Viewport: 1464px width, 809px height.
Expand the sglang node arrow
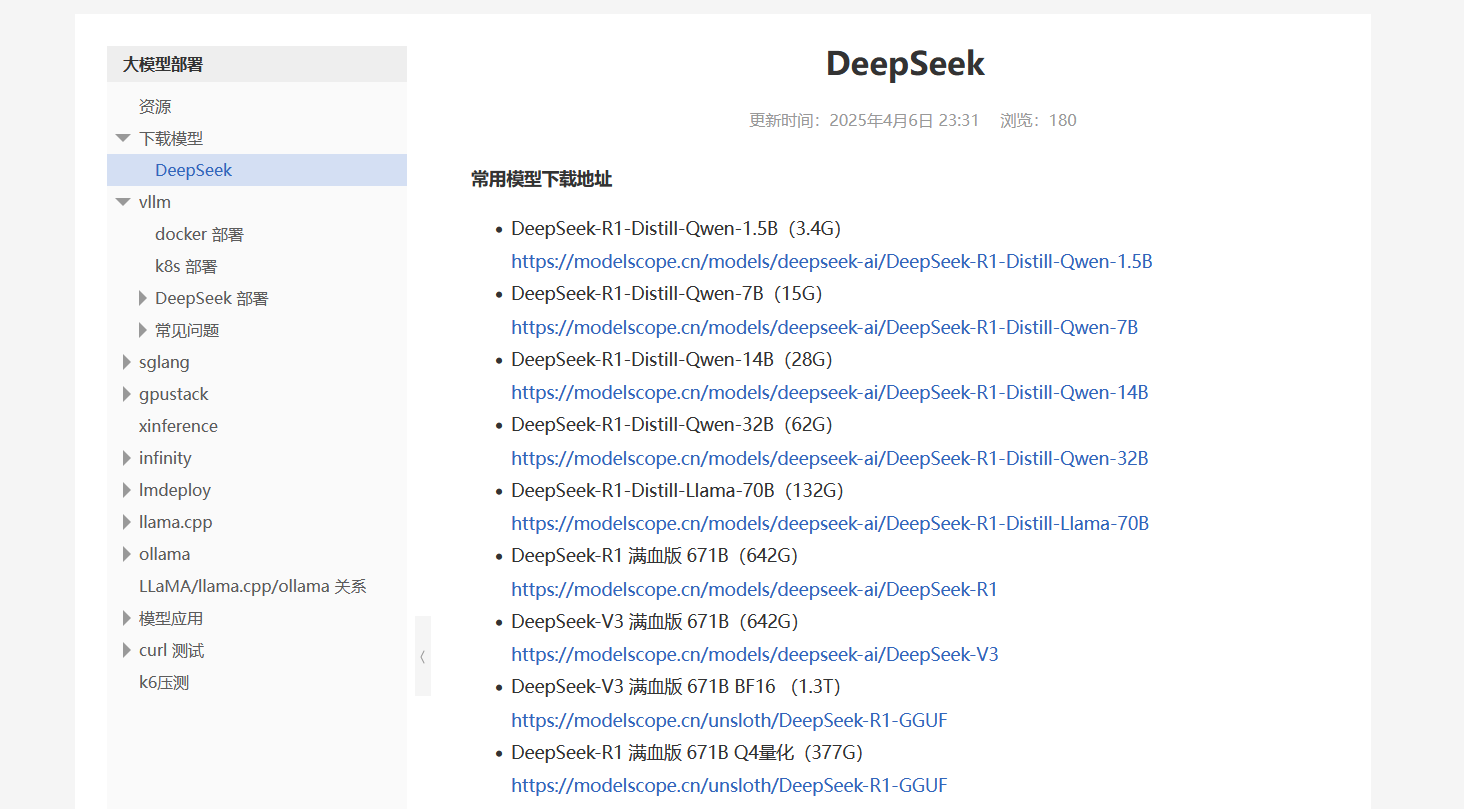point(127,362)
